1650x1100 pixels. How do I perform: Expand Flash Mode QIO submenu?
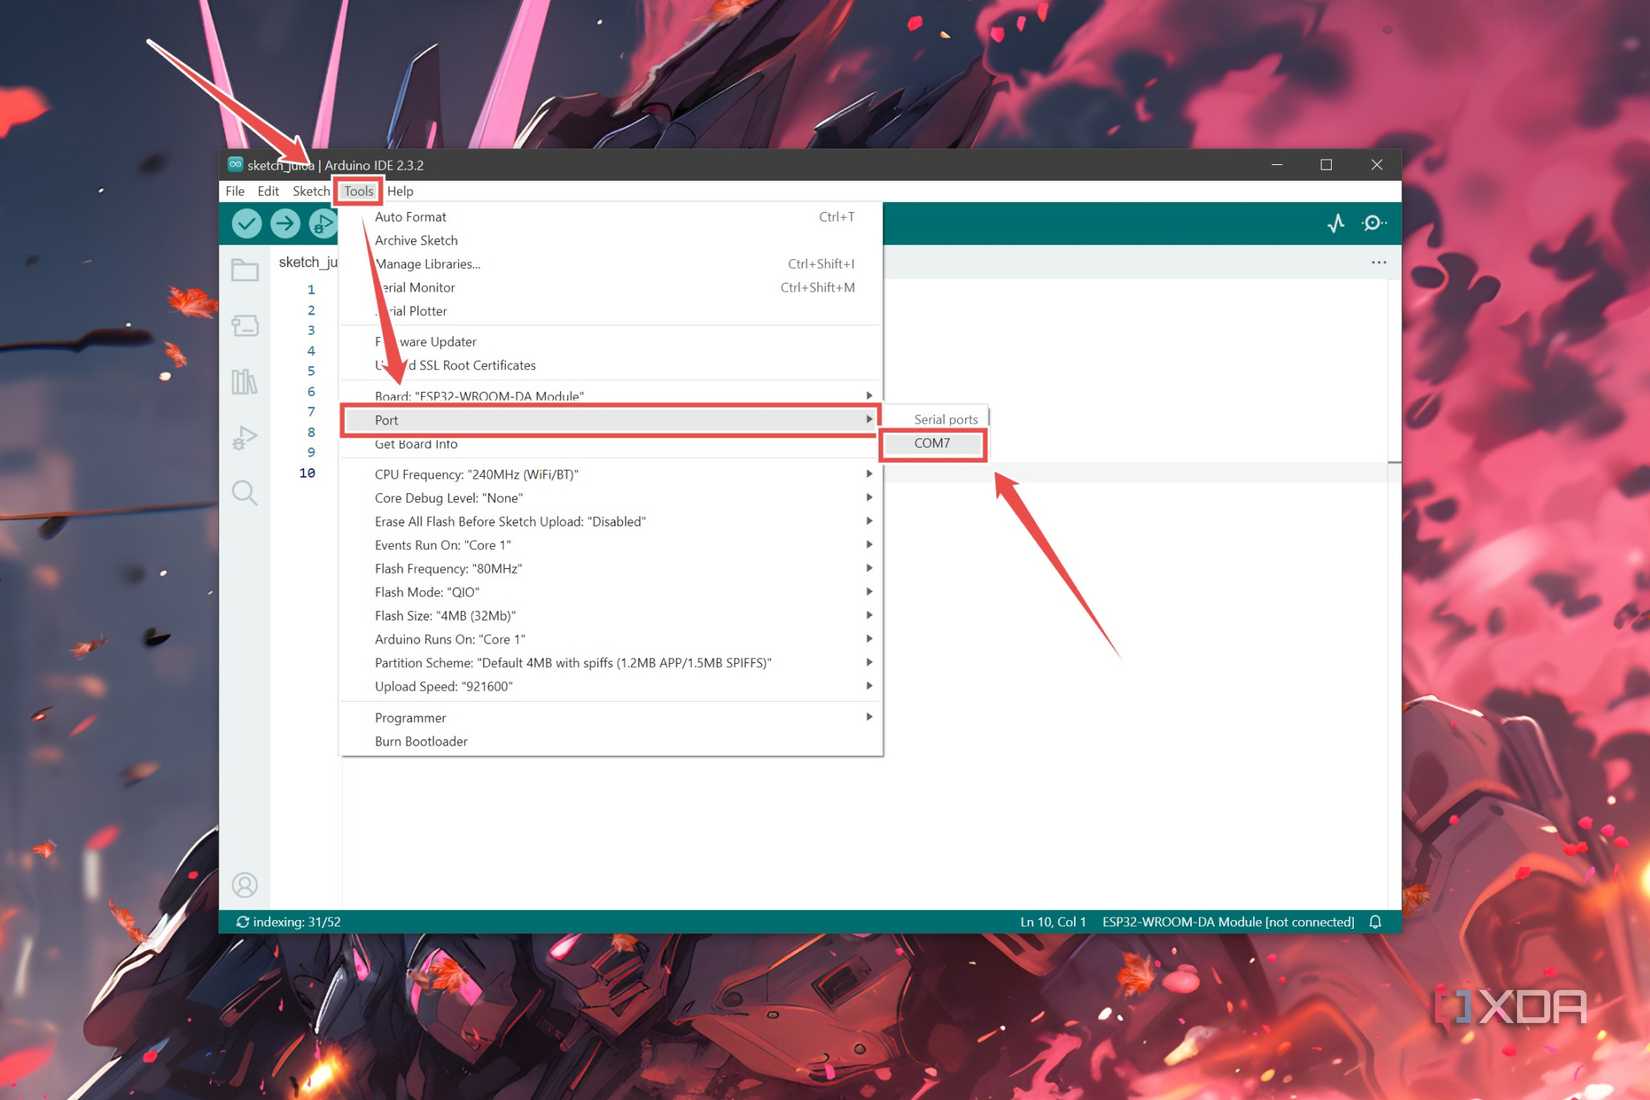[611, 592]
